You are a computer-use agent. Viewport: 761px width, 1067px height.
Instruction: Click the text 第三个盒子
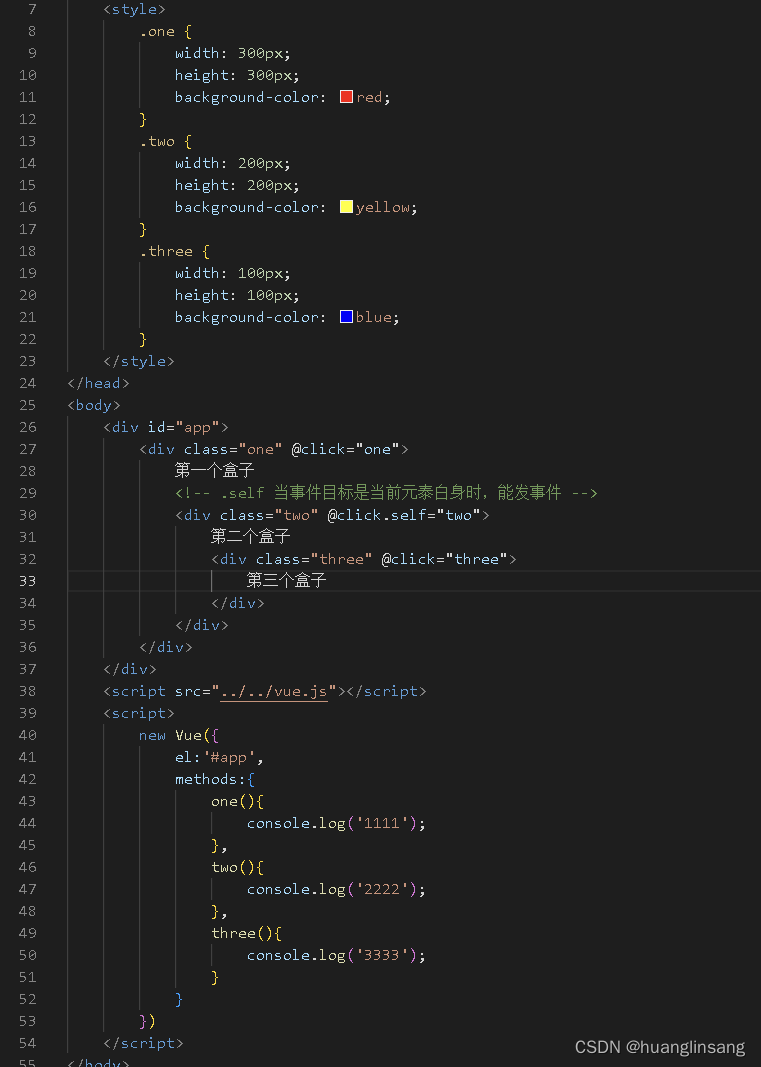click(x=287, y=580)
